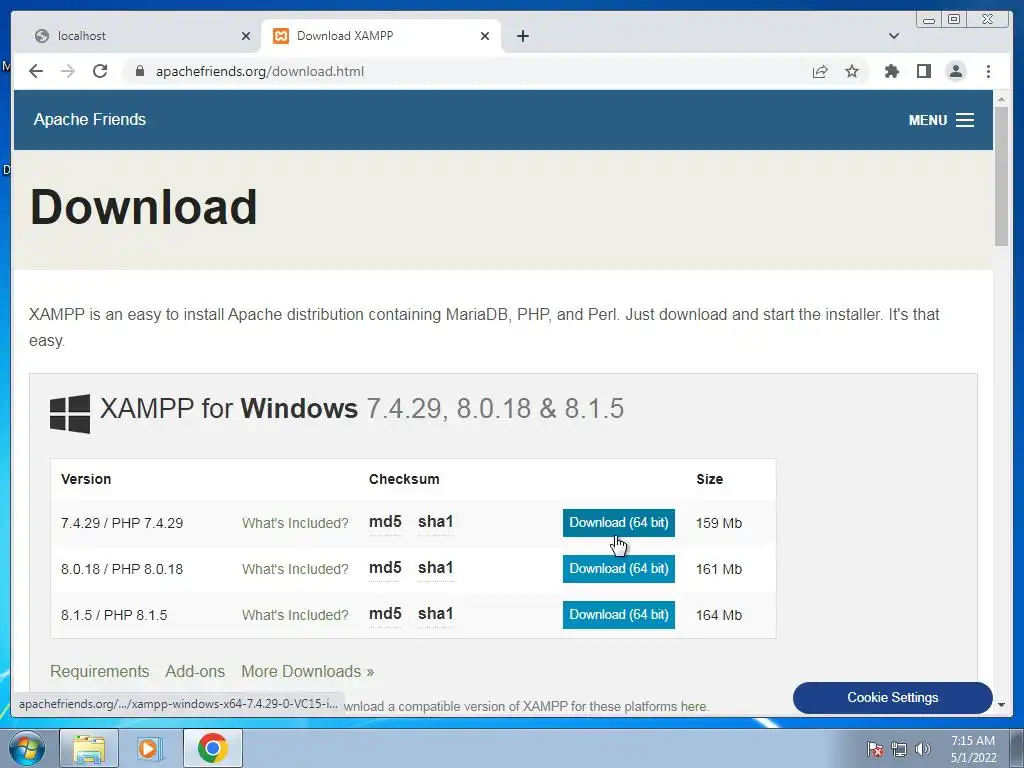
Task: Open What's Included for 7.4.29
Action: pos(295,523)
